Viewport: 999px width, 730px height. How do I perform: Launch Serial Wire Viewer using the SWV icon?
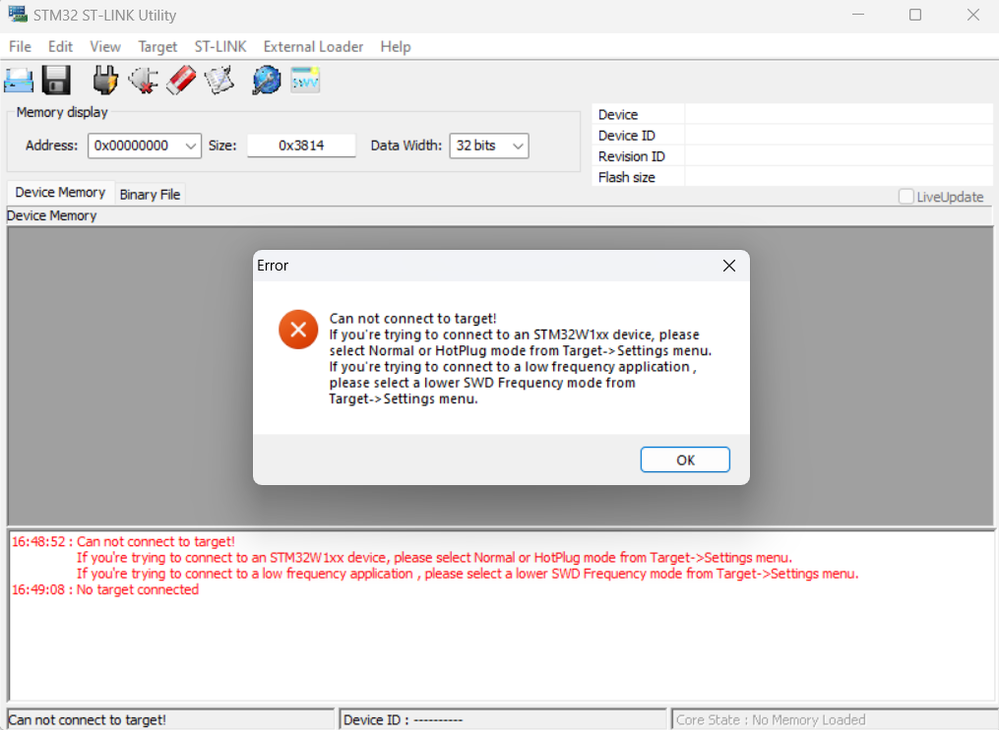(x=304, y=79)
